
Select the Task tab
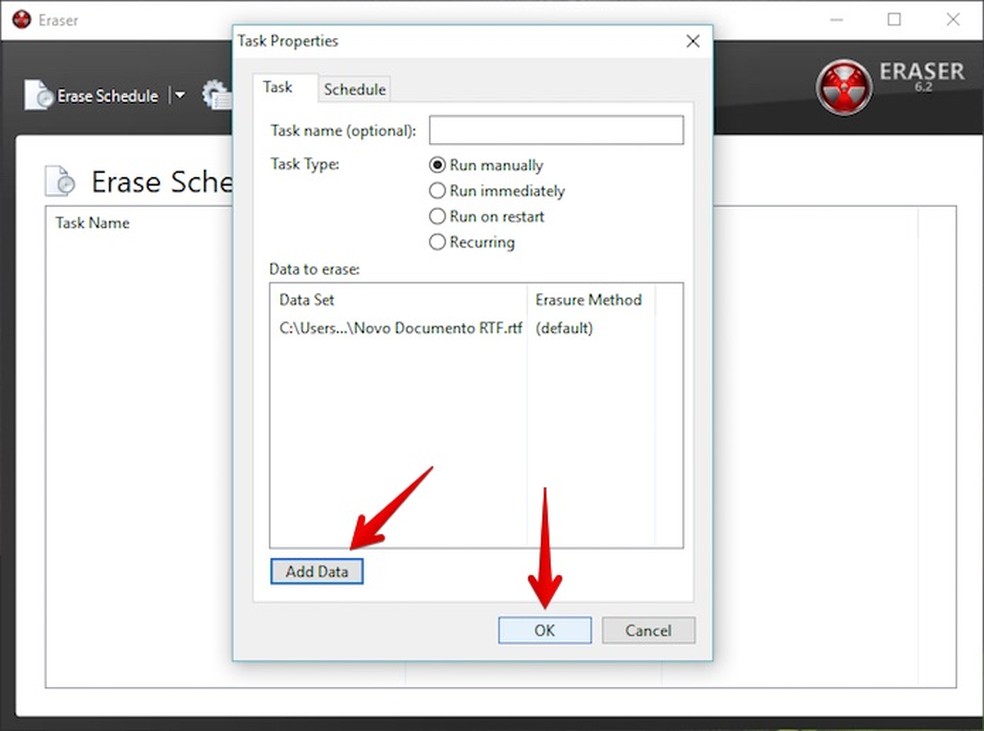pyautogui.click(x=283, y=88)
